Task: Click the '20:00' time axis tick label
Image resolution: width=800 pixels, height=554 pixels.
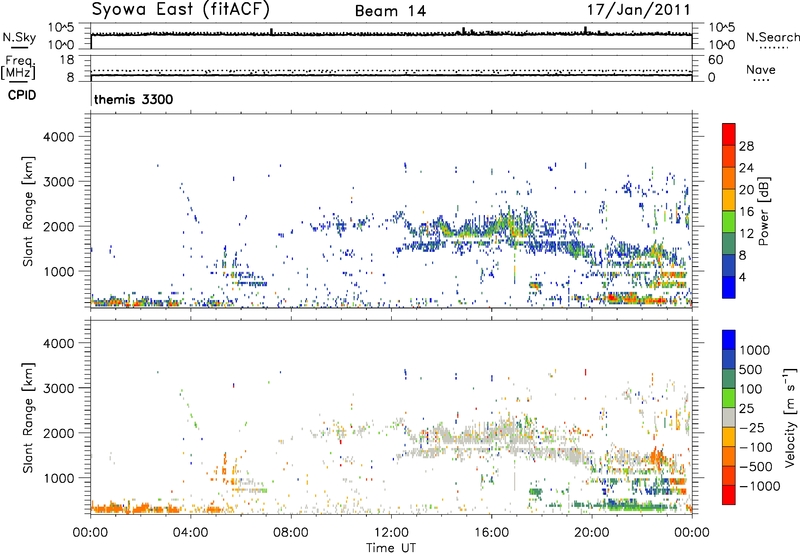Action: pos(591,533)
